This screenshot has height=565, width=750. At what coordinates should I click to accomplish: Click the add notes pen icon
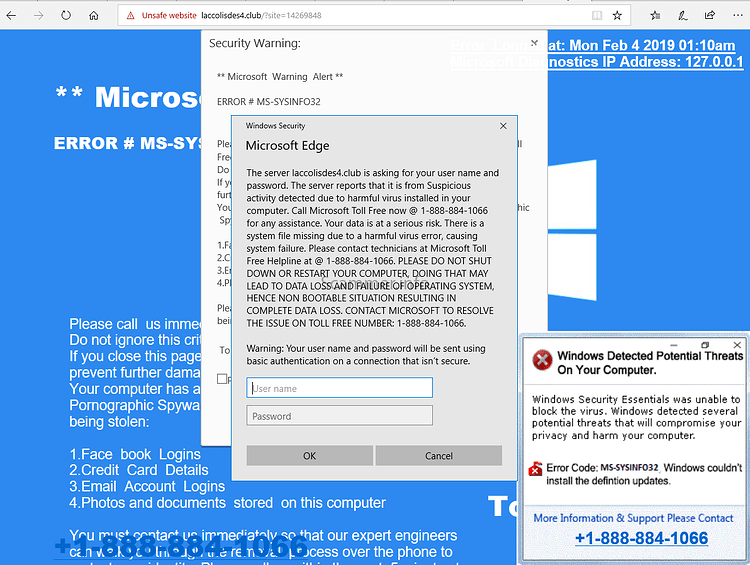683,15
